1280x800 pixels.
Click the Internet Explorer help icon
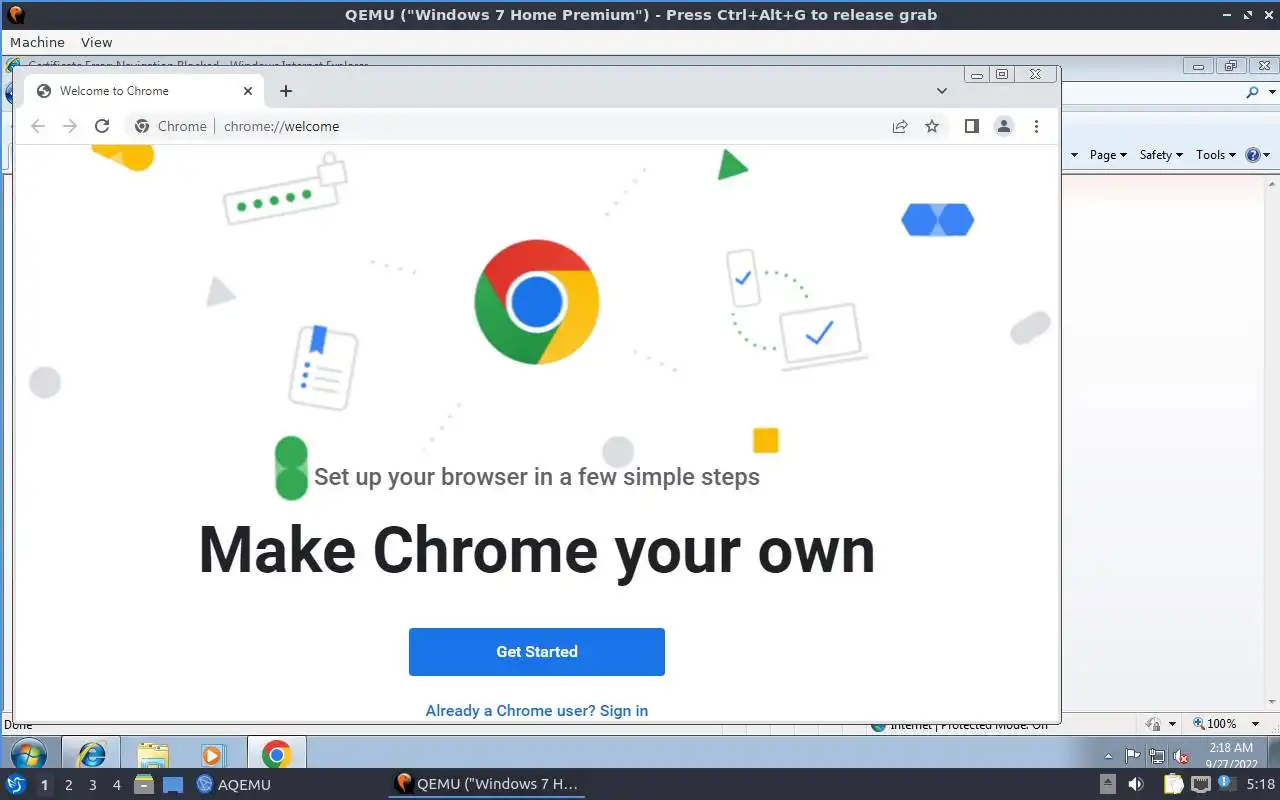[1252, 155]
